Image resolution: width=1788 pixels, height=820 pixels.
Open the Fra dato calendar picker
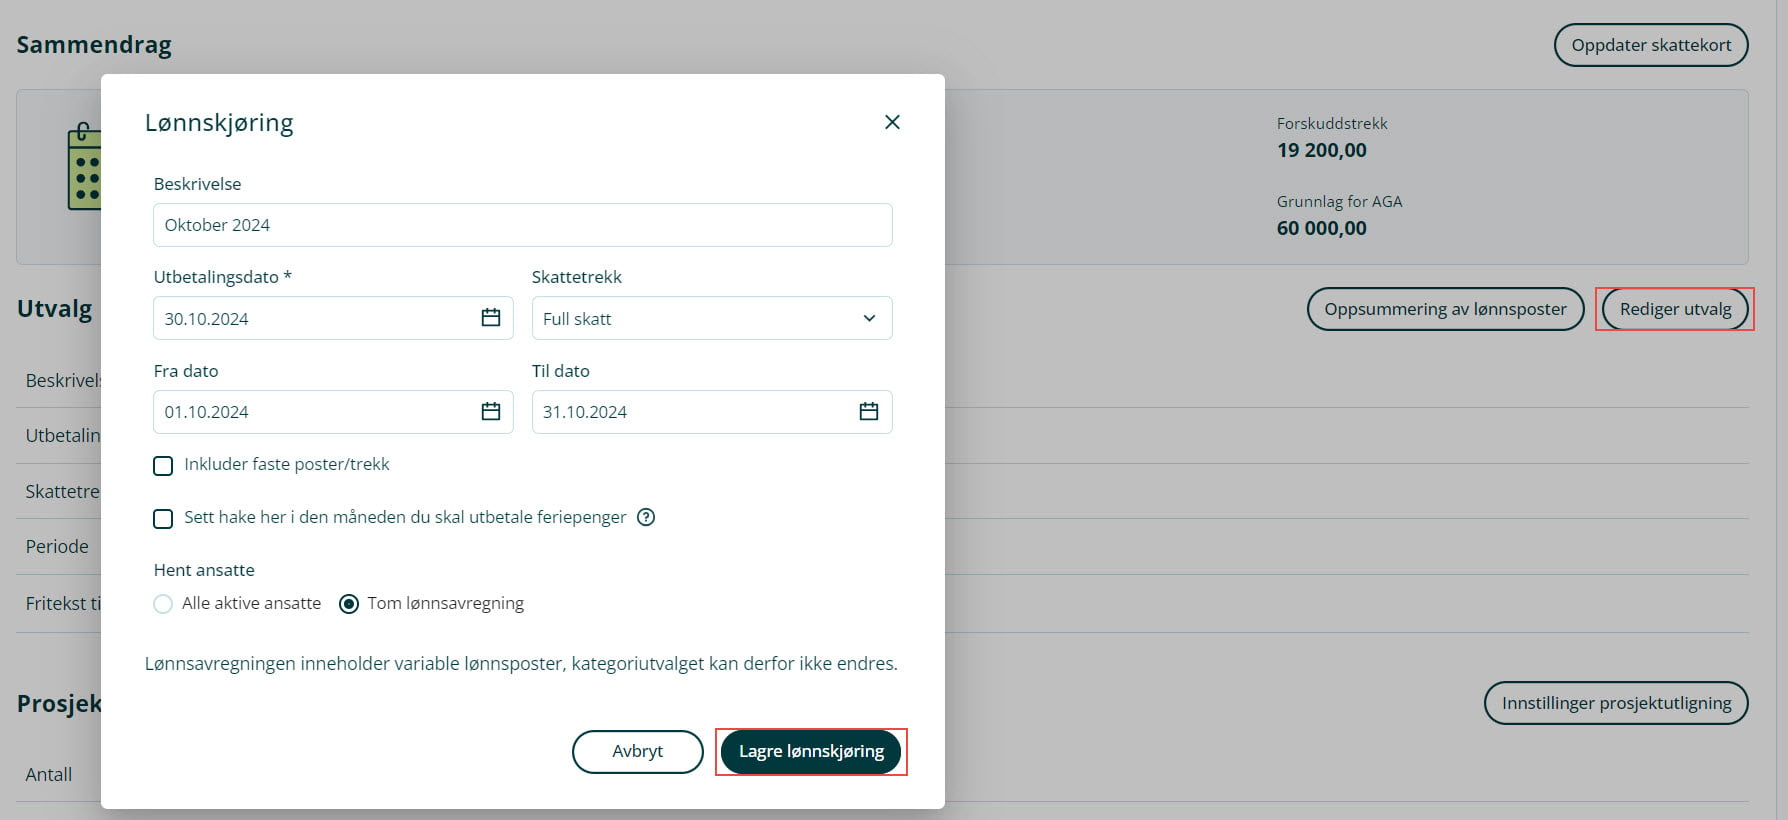[x=490, y=411]
